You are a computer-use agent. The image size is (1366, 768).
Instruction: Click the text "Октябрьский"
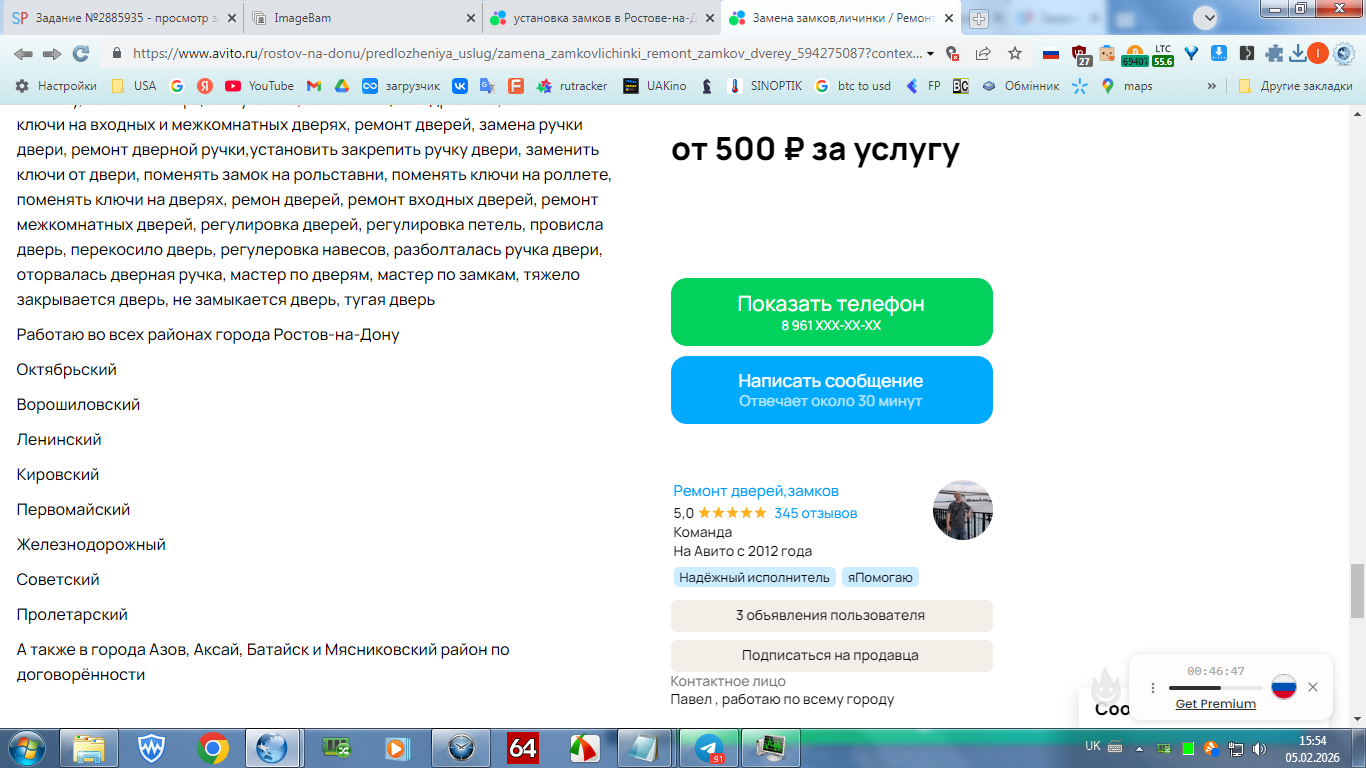click(x=67, y=370)
